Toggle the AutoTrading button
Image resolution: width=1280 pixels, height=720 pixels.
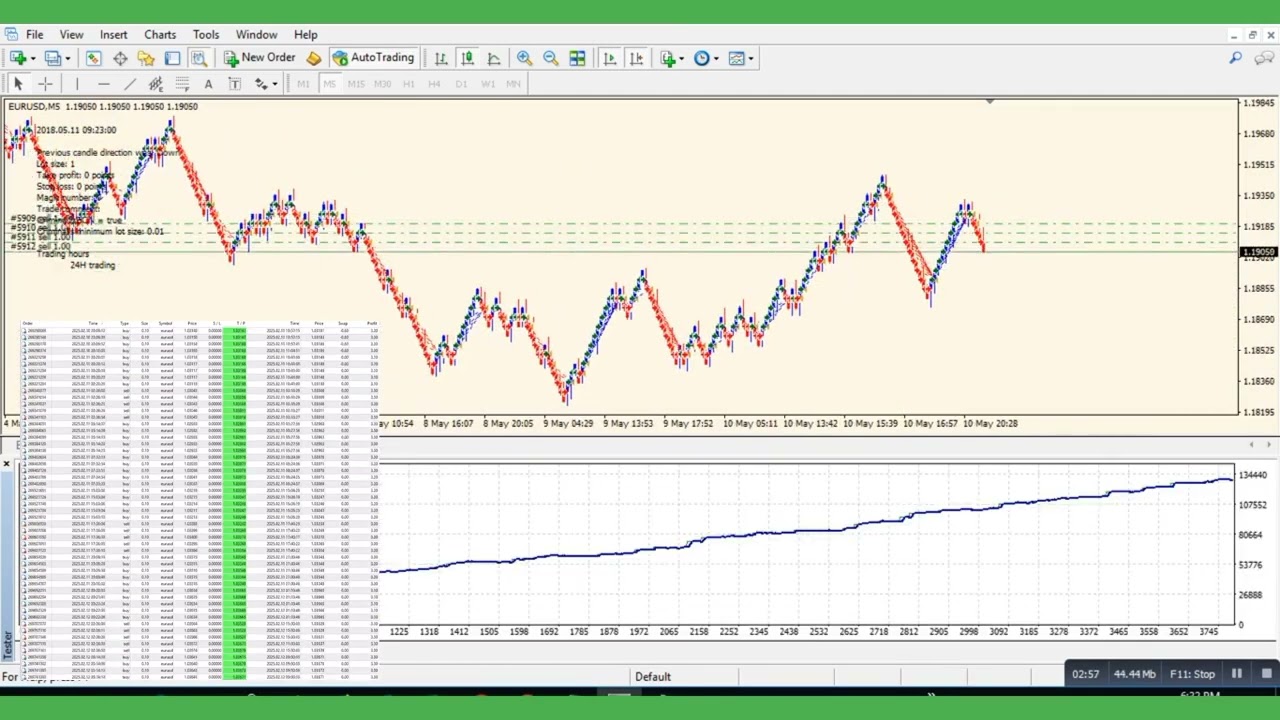[x=373, y=58]
